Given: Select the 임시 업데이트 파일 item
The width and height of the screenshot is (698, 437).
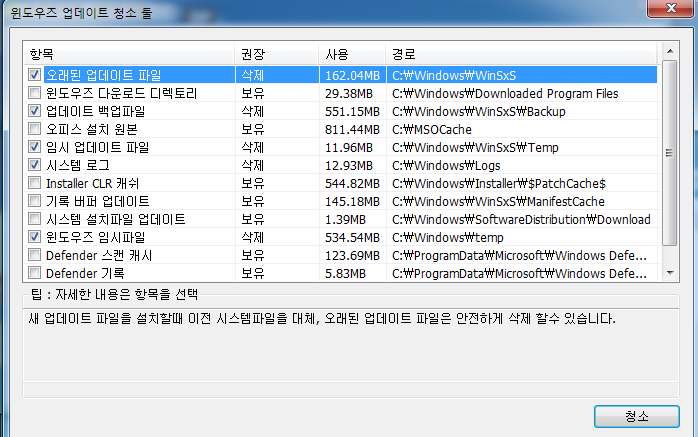Looking at the screenshot, I should (97, 147).
